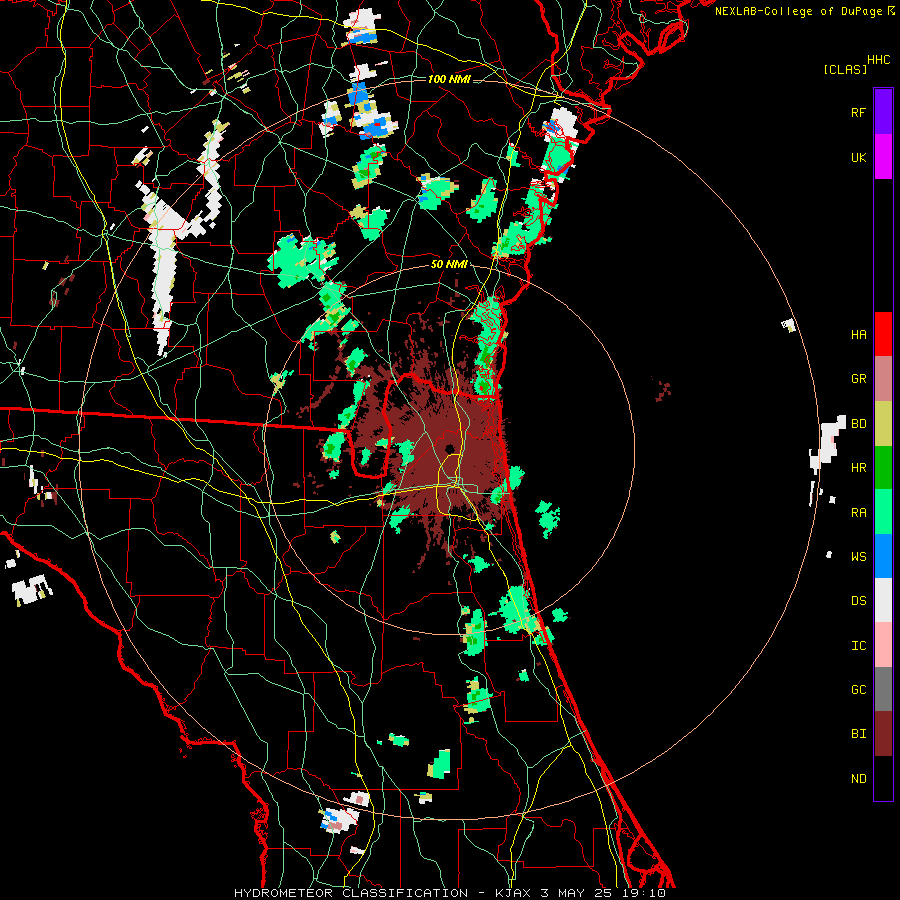Image resolution: width=900 pixels, height=900 pixels.
Task: Click the GR legend color swatch
Action: pyautogui.click(x=883, y=379)
